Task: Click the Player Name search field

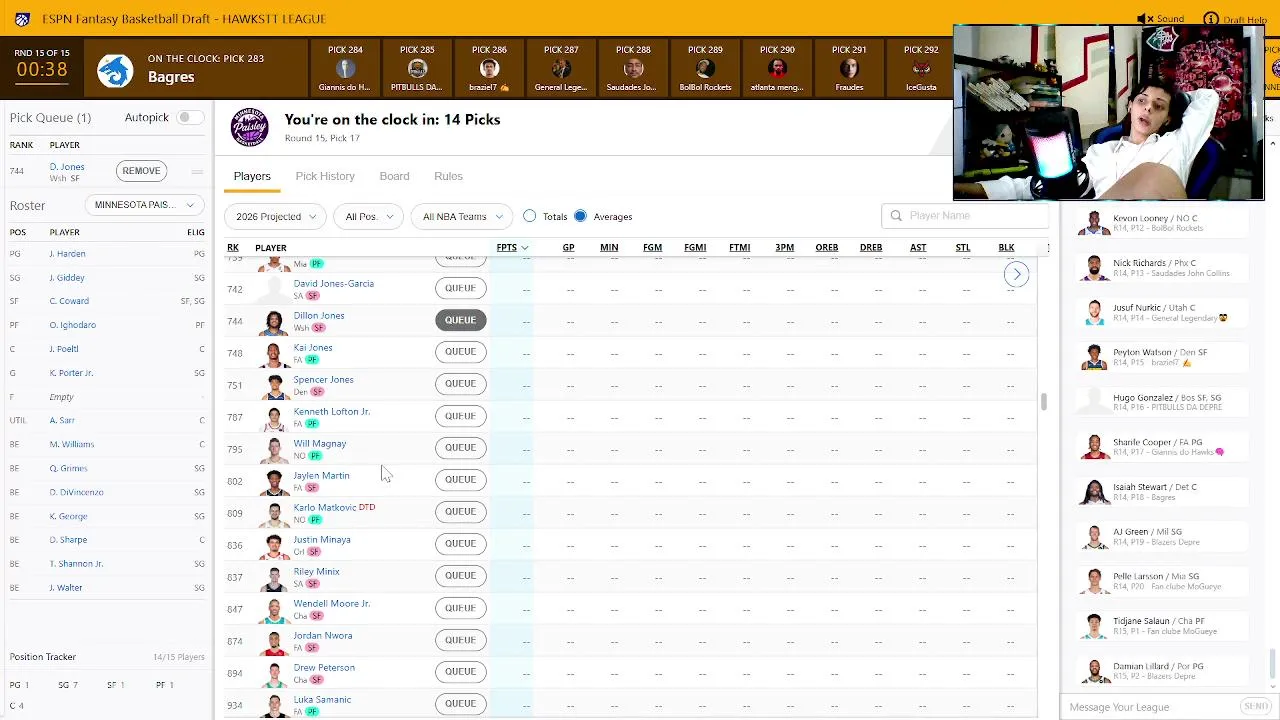Action: (965, 216)
